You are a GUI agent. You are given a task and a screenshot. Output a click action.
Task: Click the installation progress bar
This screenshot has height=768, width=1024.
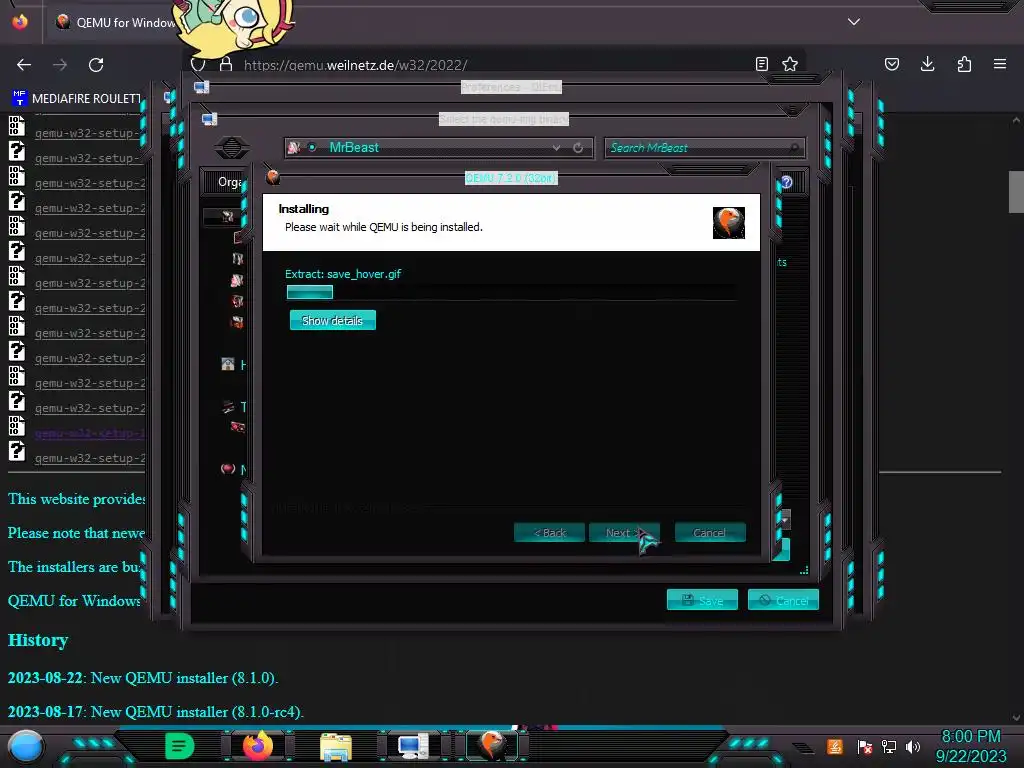click(x=511, y=292)
